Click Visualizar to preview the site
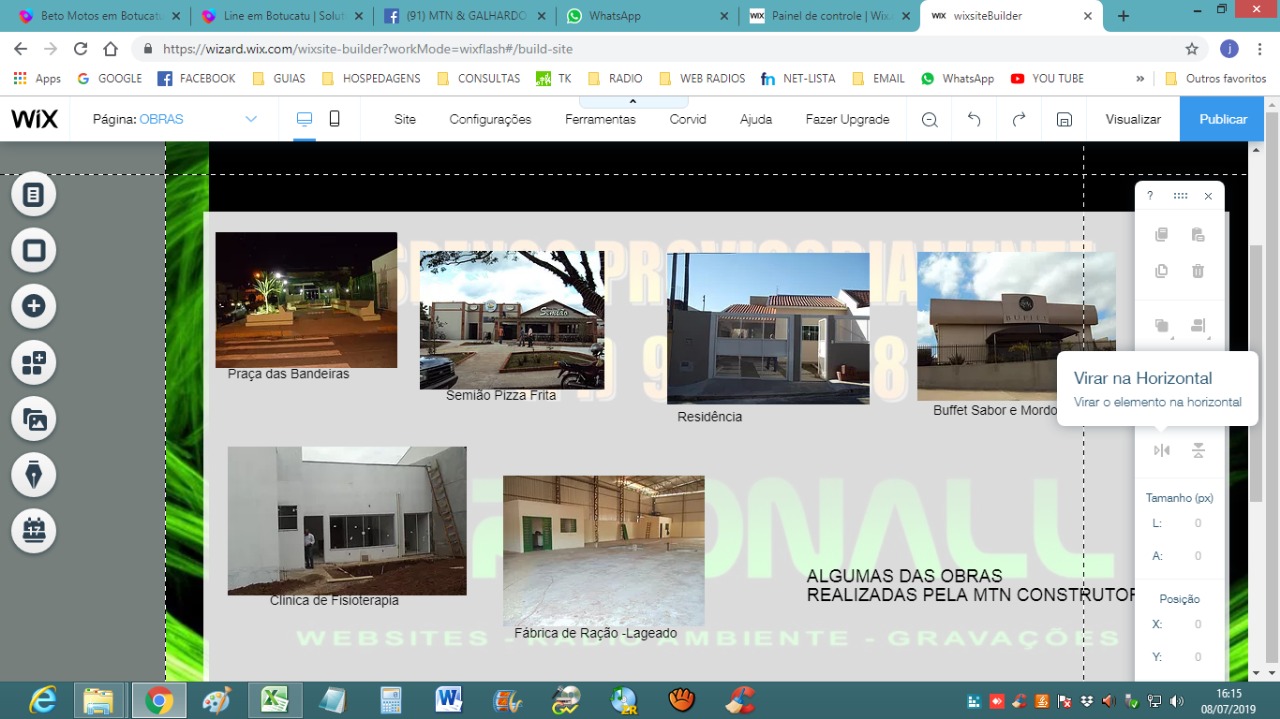The width and height of the screenshot is (1280, 719). (1133, 119)
